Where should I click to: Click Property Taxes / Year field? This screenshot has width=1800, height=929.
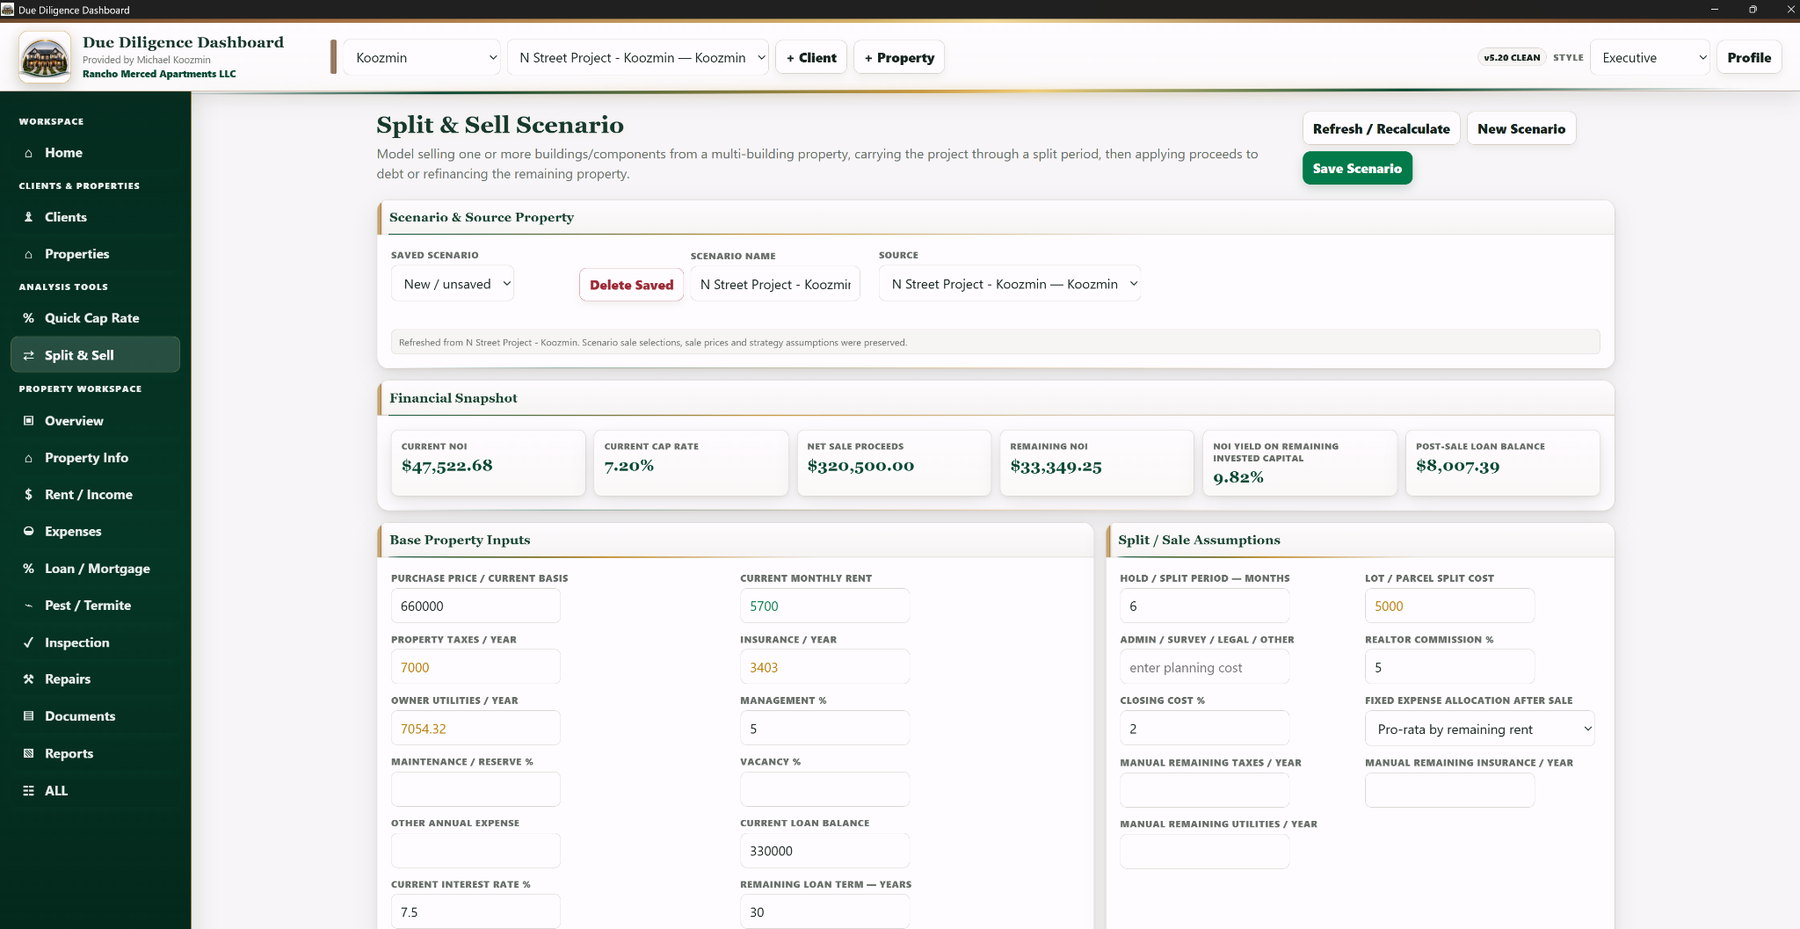475,667
